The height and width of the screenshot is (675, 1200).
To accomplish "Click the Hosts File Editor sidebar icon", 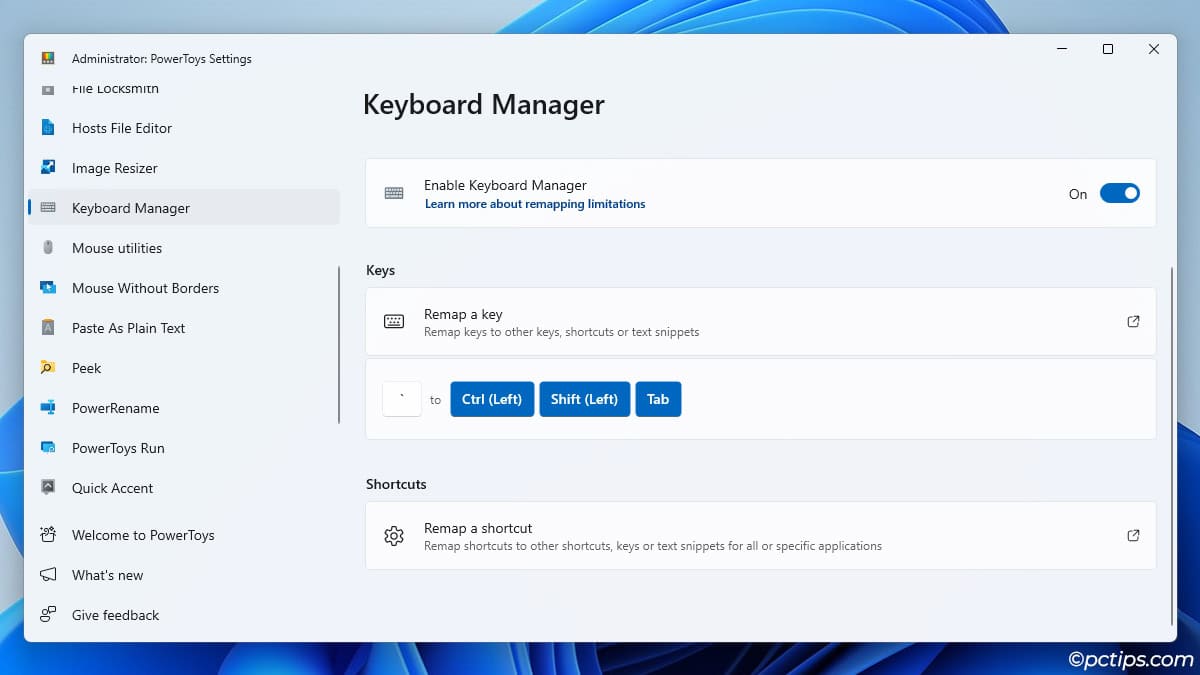I will click(x=48, y=128).
